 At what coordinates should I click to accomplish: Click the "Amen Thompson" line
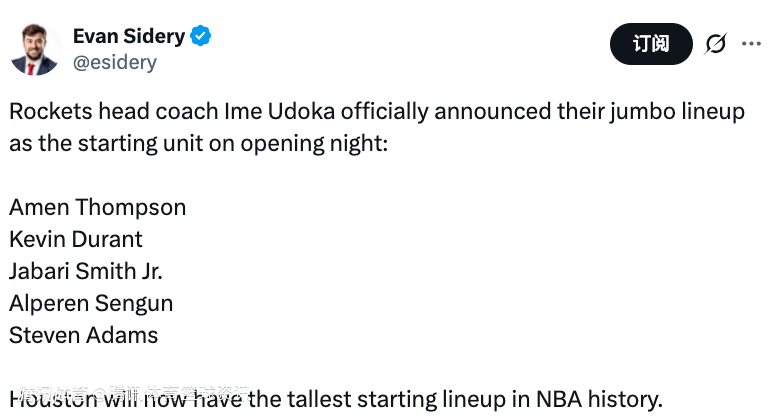(x=97, y=207)
